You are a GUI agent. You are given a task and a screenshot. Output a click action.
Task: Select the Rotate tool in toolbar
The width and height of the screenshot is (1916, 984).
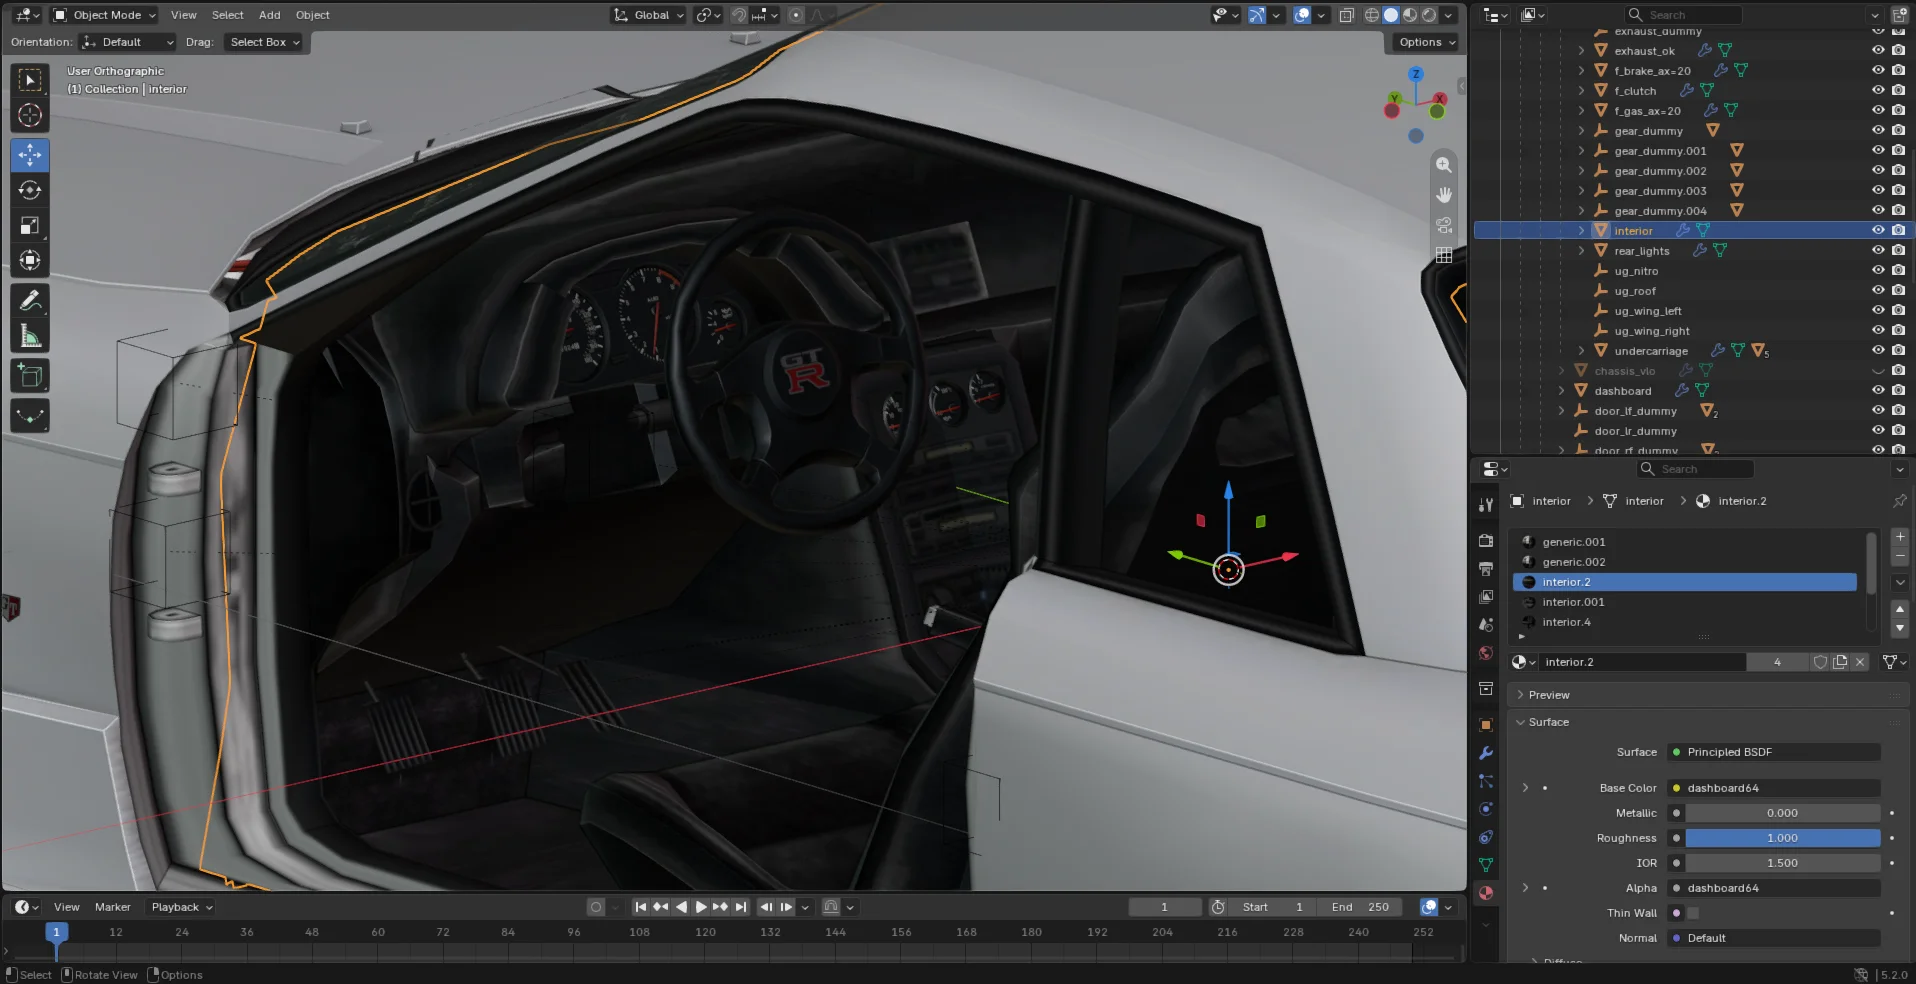[x=30, y=190]
